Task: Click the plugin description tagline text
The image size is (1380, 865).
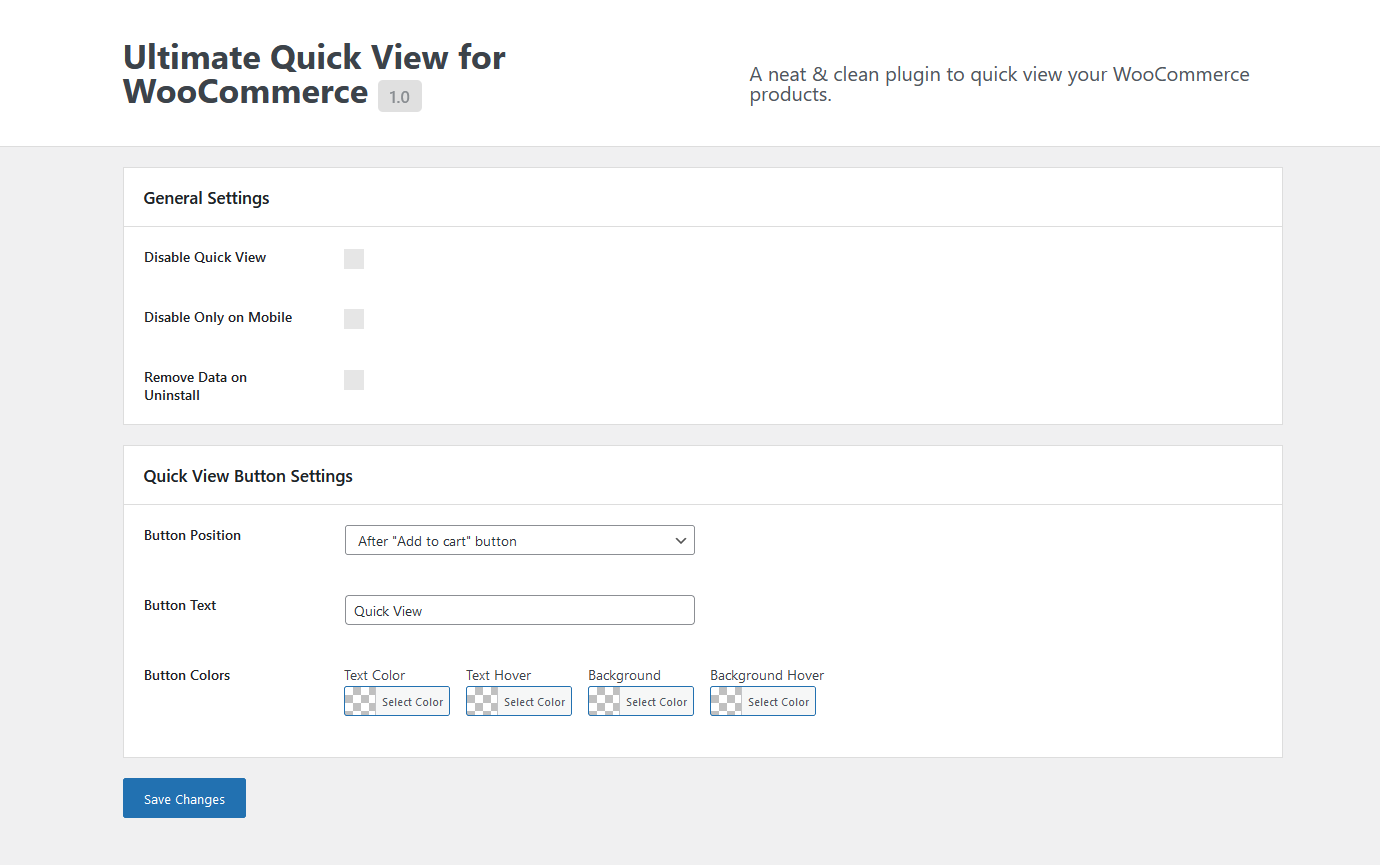Action: pyautogui.click(x=999, y=84)
